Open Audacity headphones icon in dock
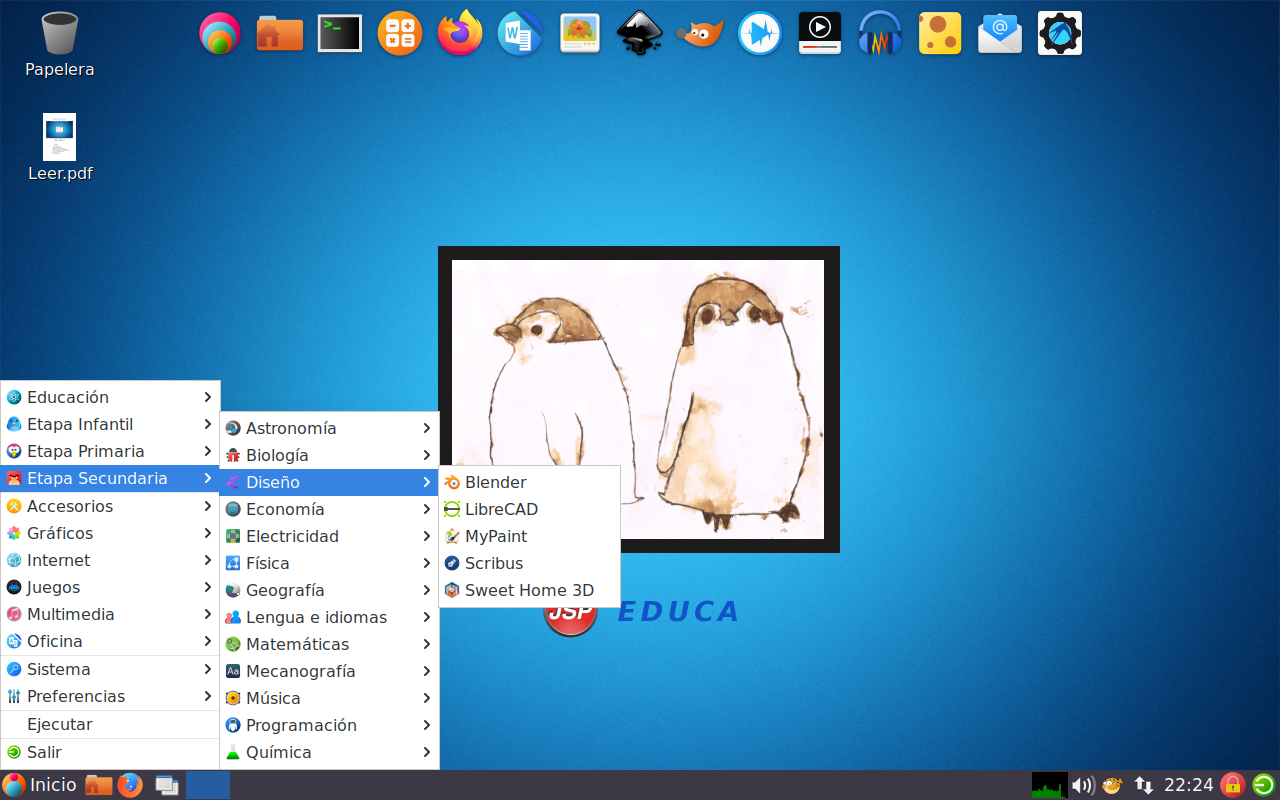 pyautogui.click(x=880, y=33)
